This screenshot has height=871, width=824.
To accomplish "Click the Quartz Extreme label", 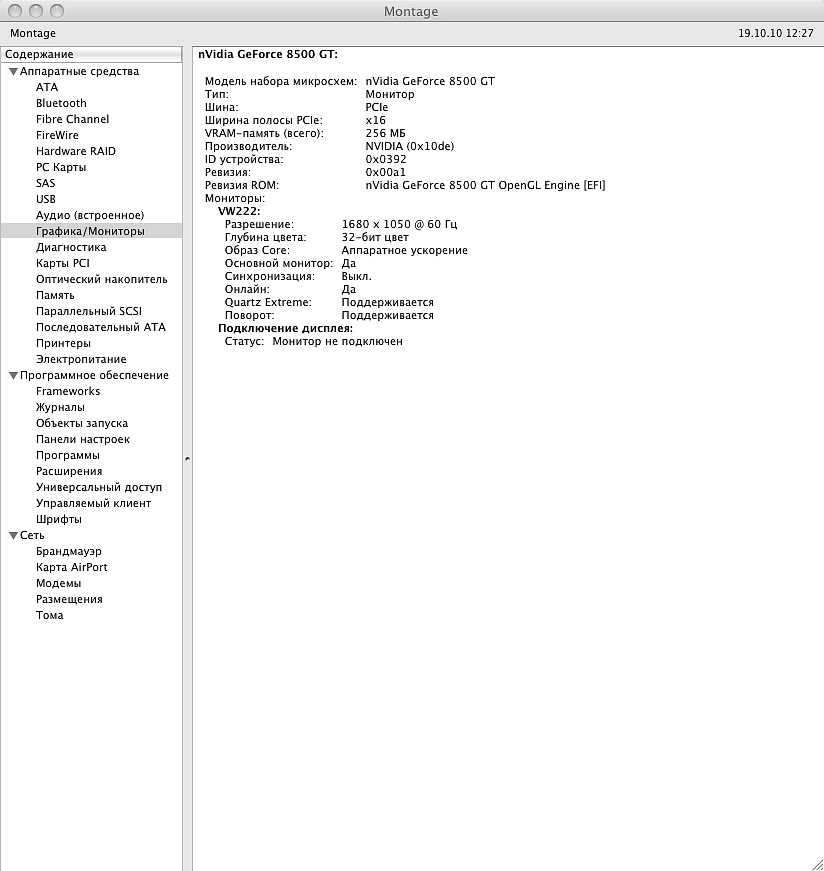I will [268, 303].
